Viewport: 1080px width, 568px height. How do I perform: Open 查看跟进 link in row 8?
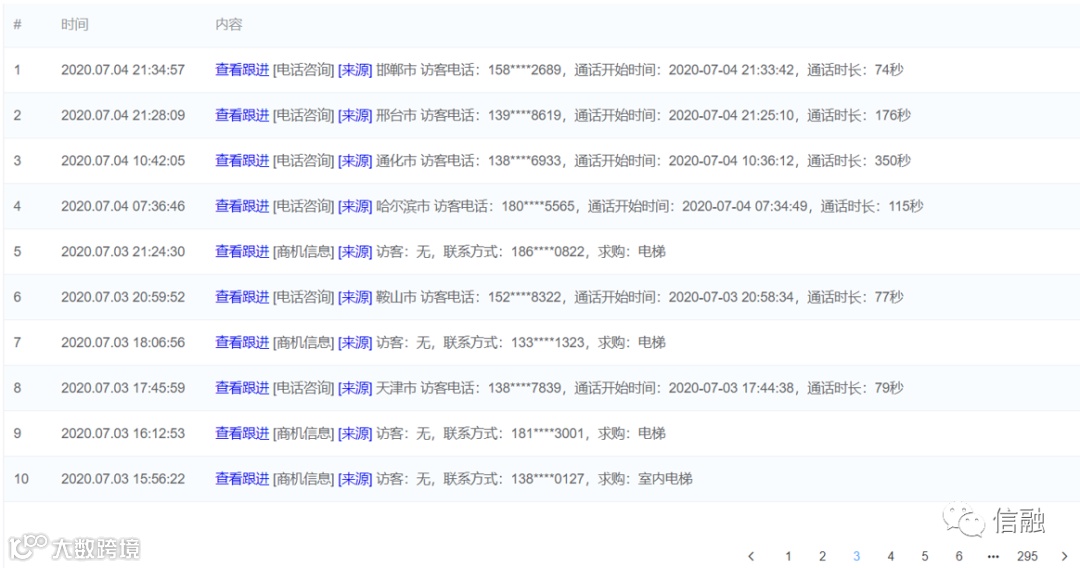242,388
